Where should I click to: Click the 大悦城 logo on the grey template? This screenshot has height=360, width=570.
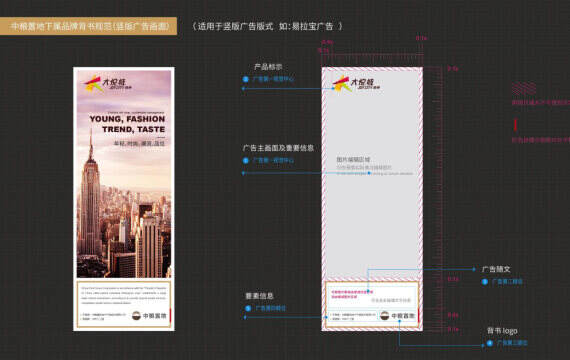356,84
